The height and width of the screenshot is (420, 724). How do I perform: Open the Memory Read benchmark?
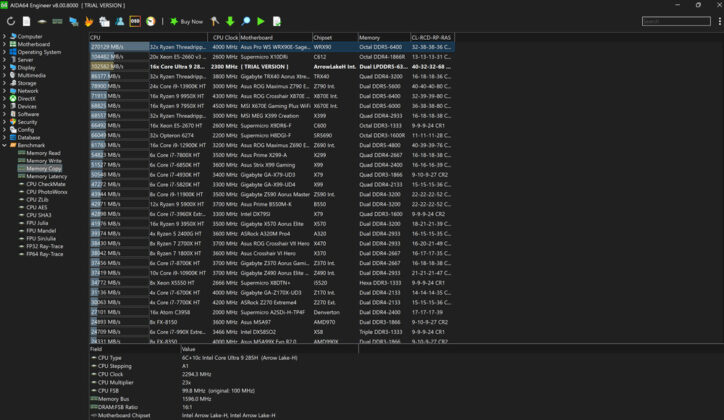39,153
